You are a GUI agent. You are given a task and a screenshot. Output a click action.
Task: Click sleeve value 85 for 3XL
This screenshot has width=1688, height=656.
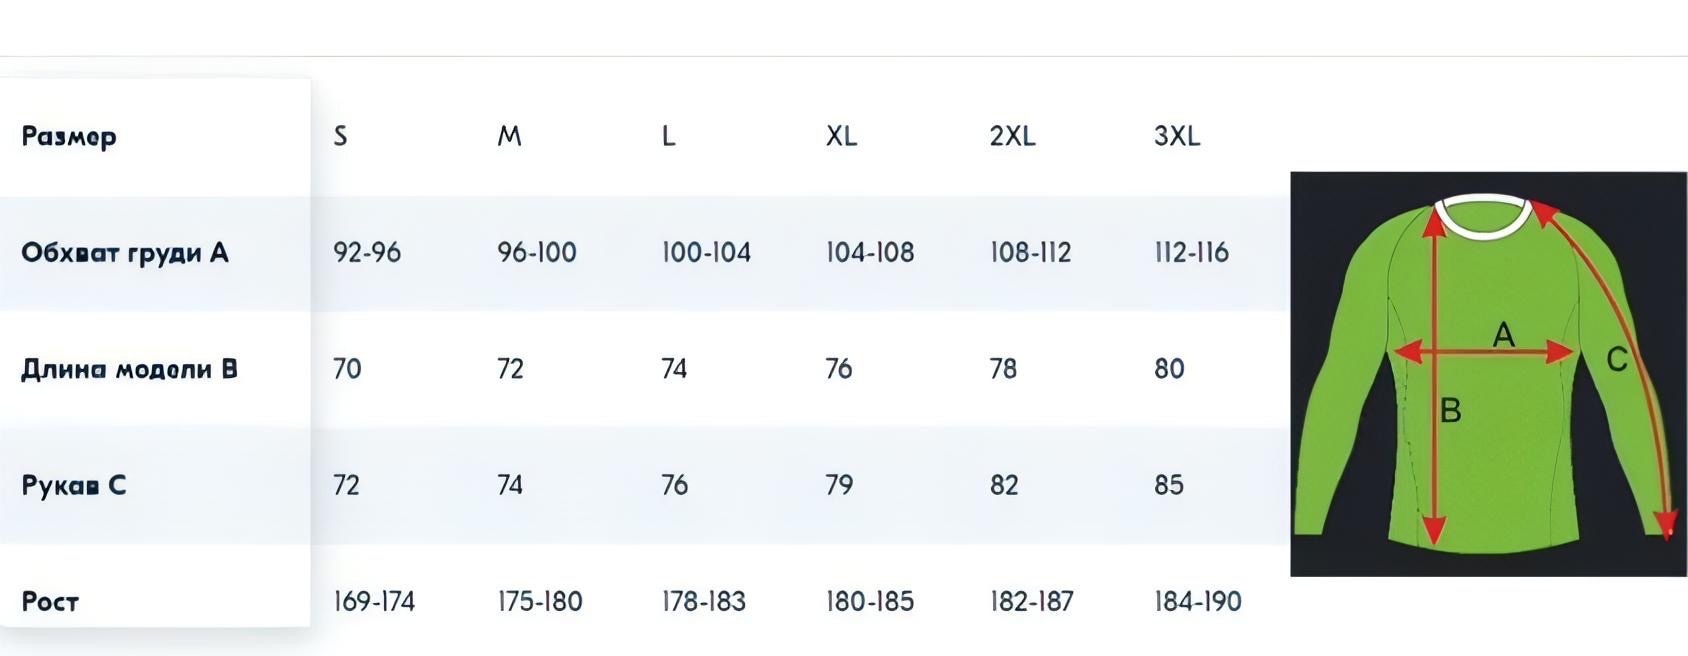(1169, 485)
